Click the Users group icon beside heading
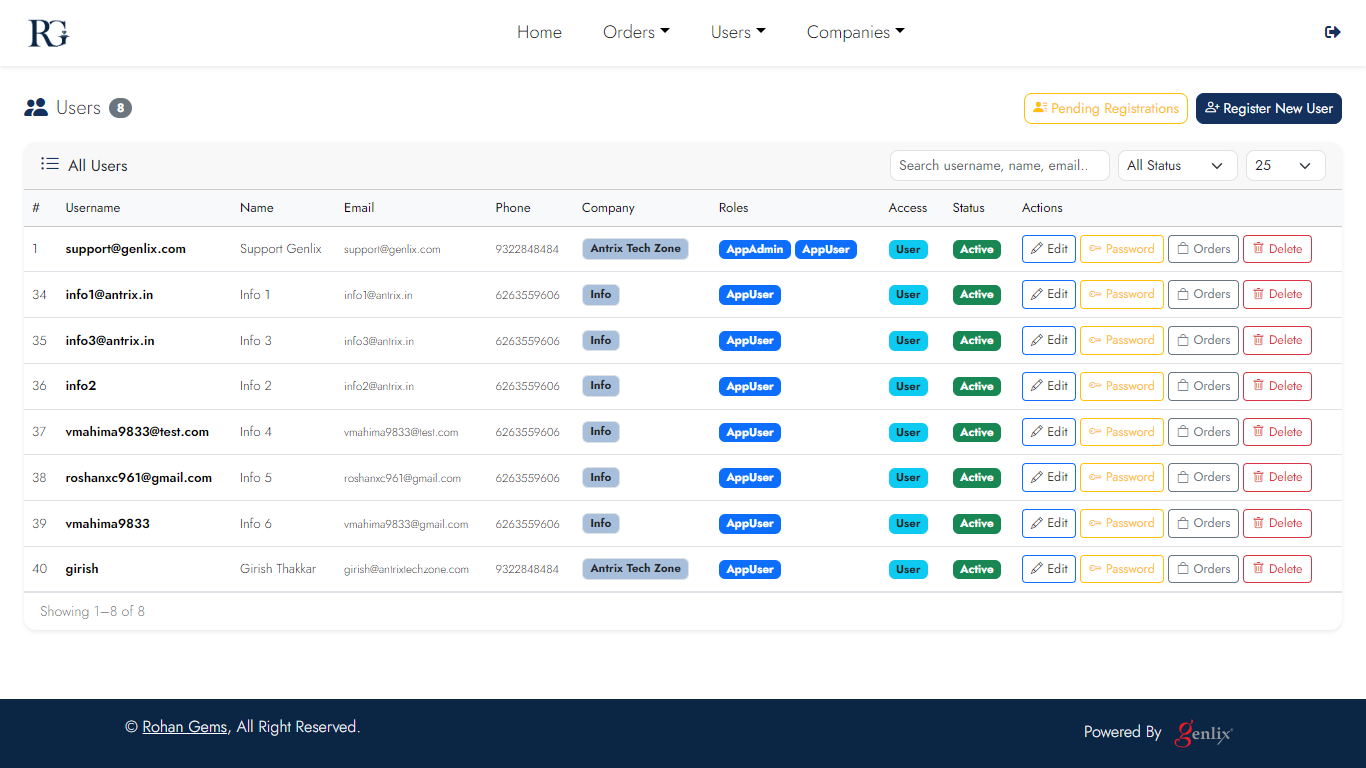1366x768 pixels. [36, 108]
